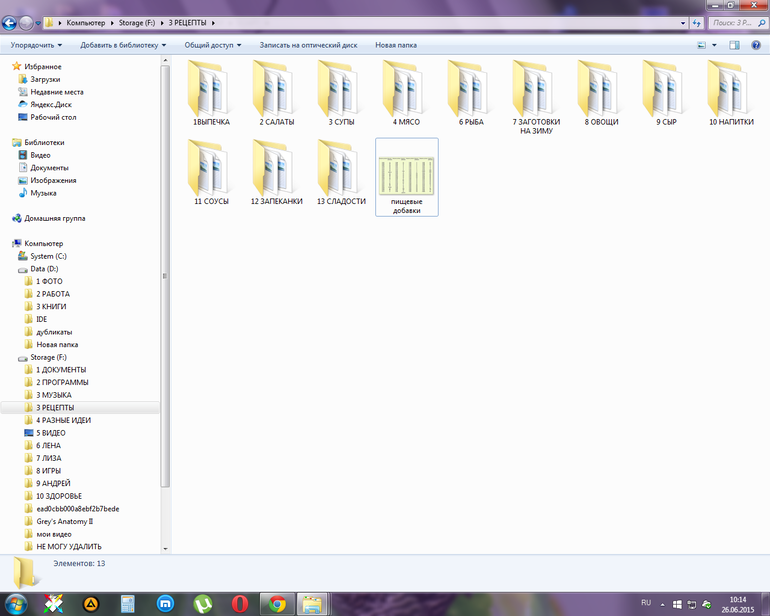Open the Windows Start button
The width and height of the screenshot is (770, 616).
click(16, 604)
